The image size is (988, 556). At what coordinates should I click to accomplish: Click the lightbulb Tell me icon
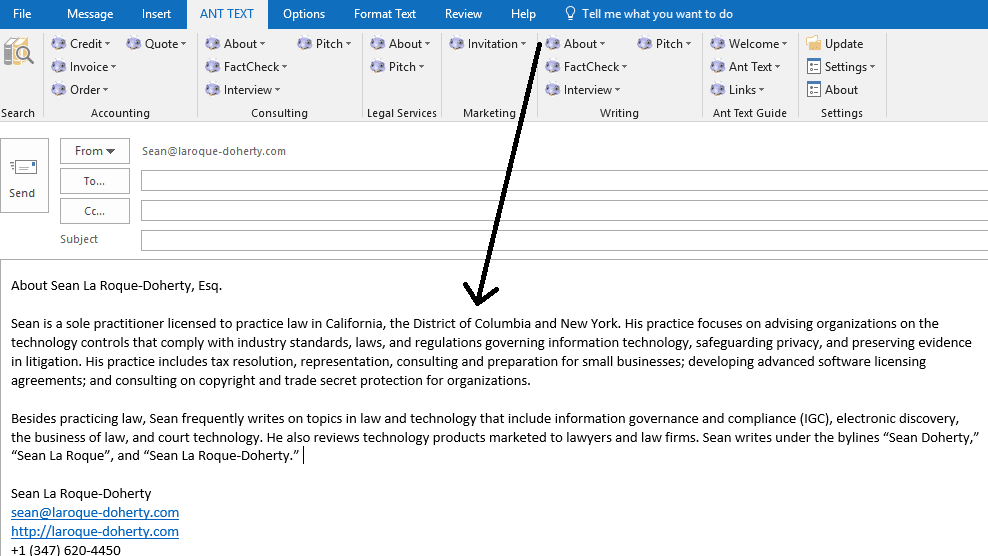570,13
